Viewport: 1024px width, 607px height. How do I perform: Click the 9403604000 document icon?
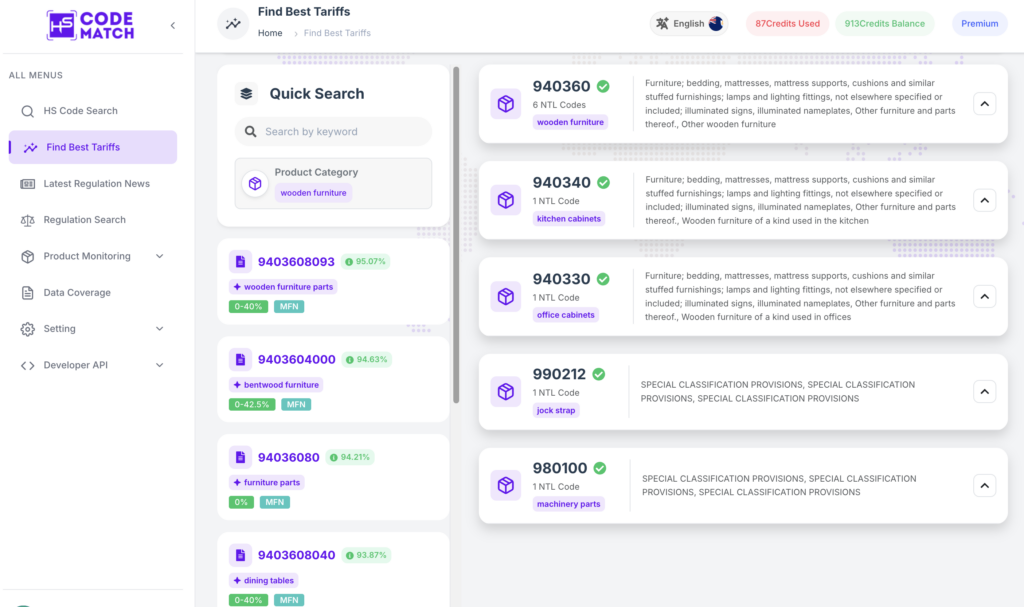(240, 359)
